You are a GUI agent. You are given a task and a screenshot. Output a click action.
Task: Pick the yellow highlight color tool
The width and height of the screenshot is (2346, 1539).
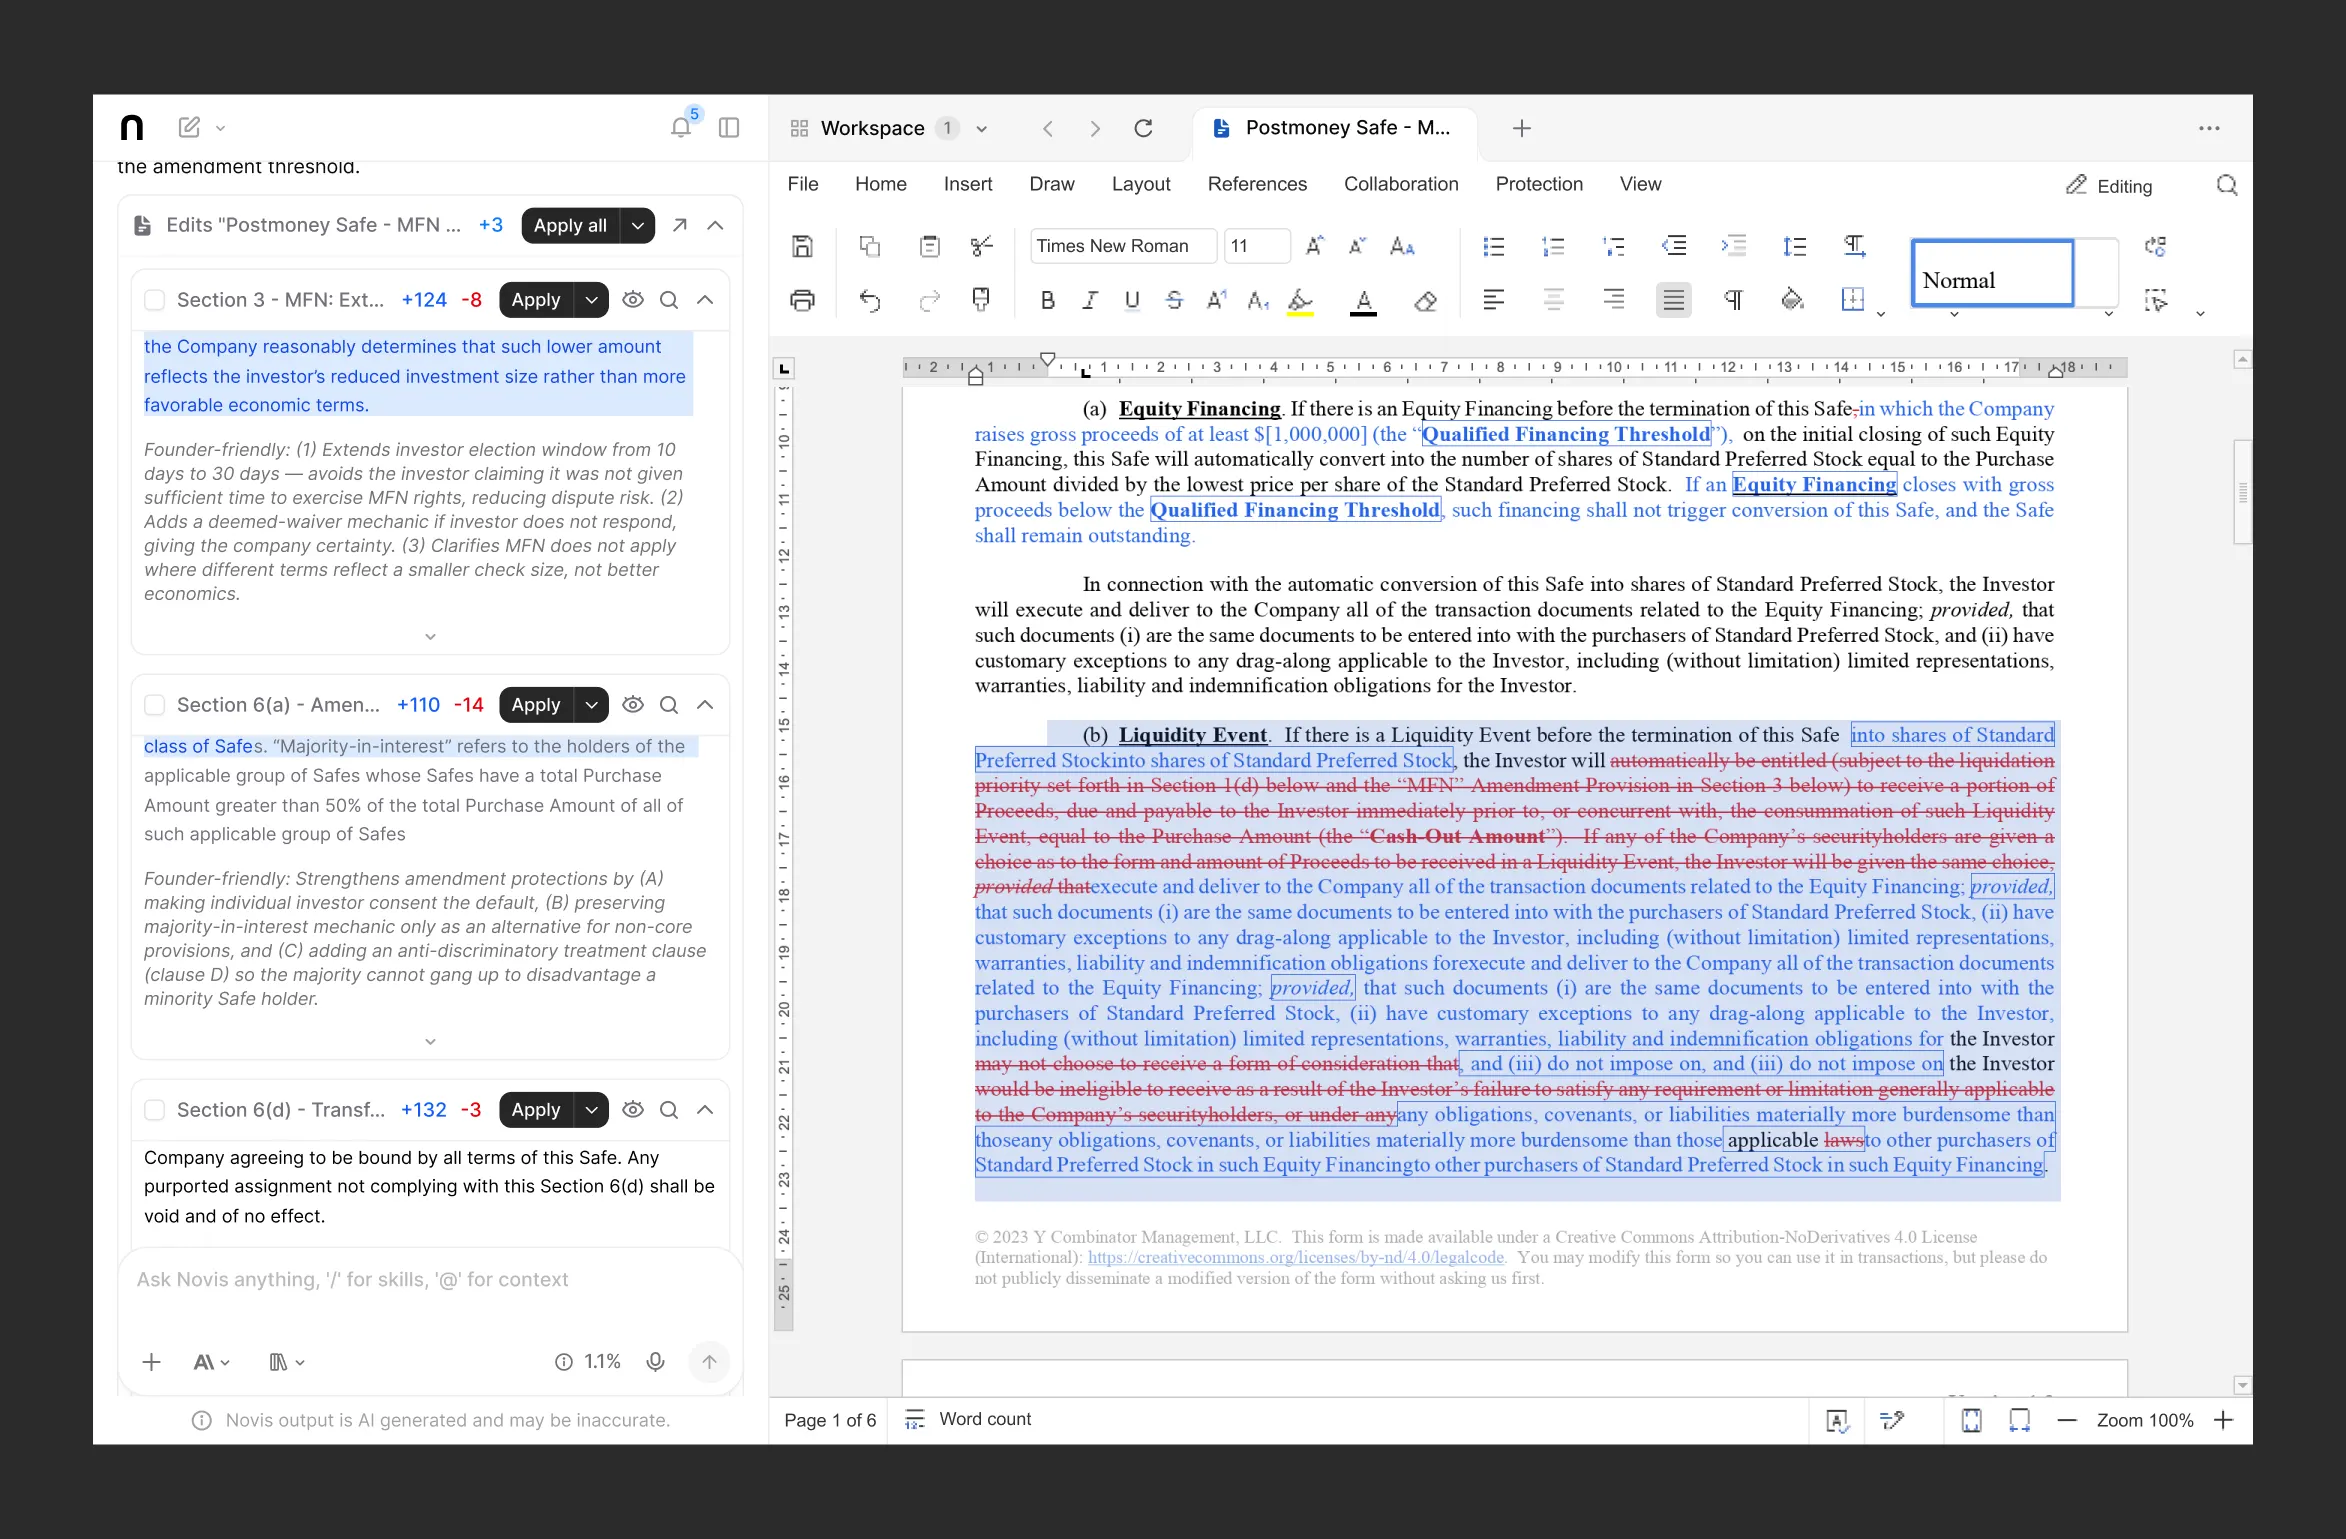click(x=1300, y=301)
